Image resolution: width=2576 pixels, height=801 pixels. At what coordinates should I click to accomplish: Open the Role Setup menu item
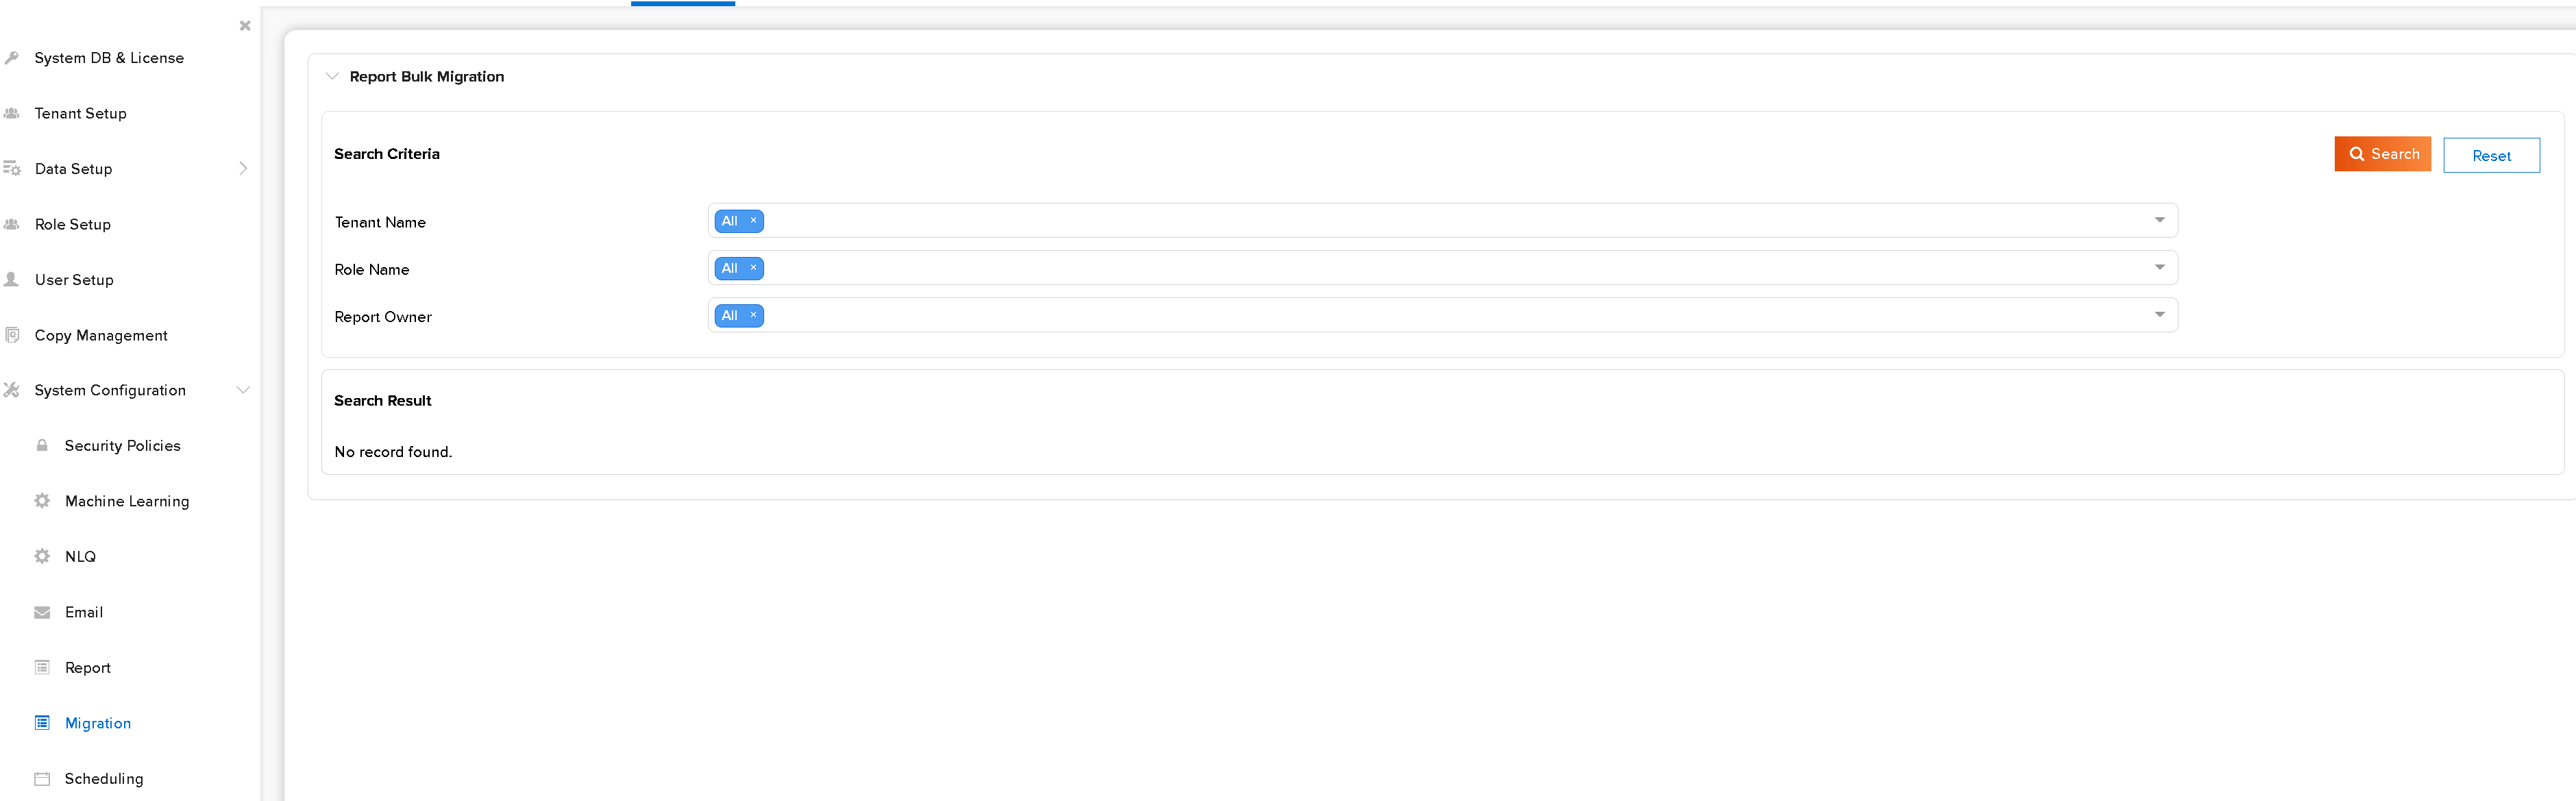(x=73, y=224)
